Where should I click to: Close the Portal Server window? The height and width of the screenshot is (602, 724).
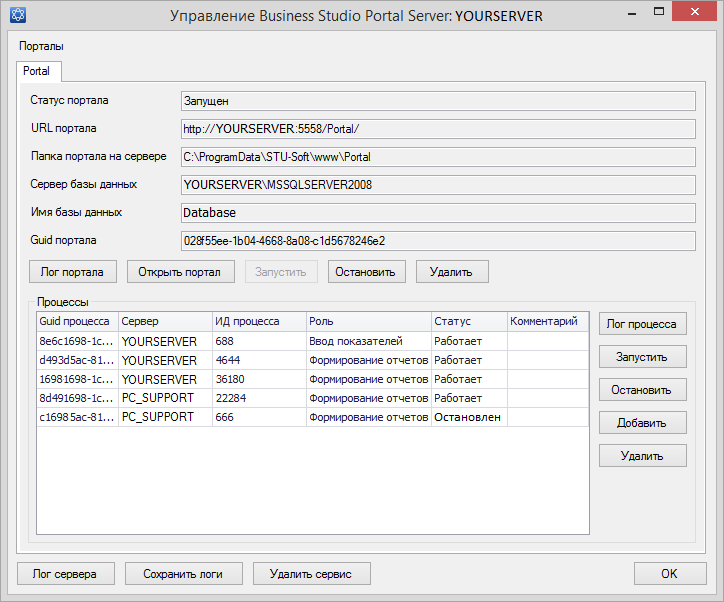tap(694, 12)
